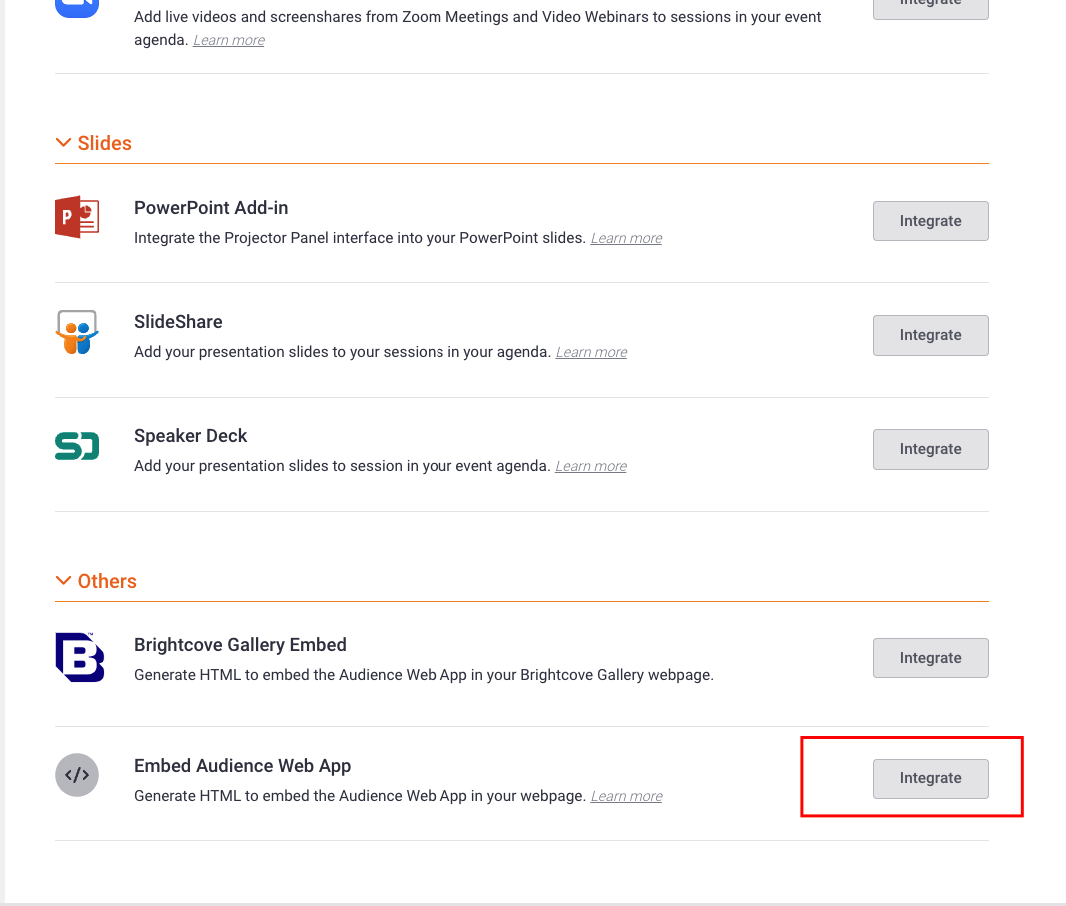
Task: Open Learn more link for SlideShare
Action: [x=591, y=352]
